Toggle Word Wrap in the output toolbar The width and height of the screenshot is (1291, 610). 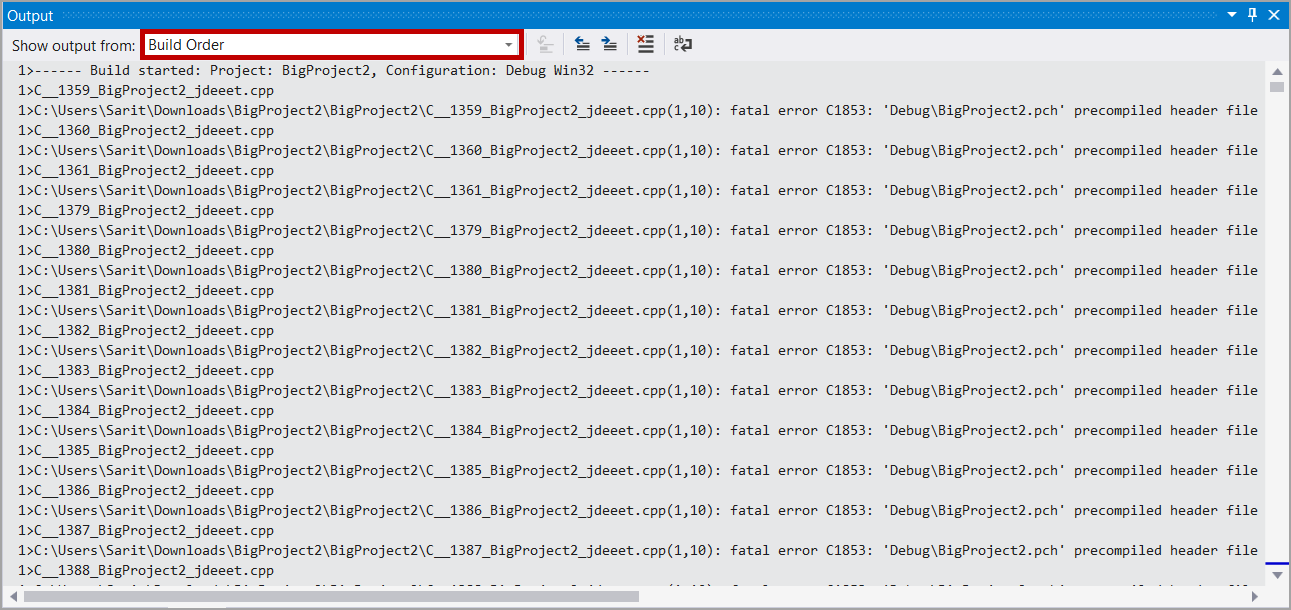point(683,44)
